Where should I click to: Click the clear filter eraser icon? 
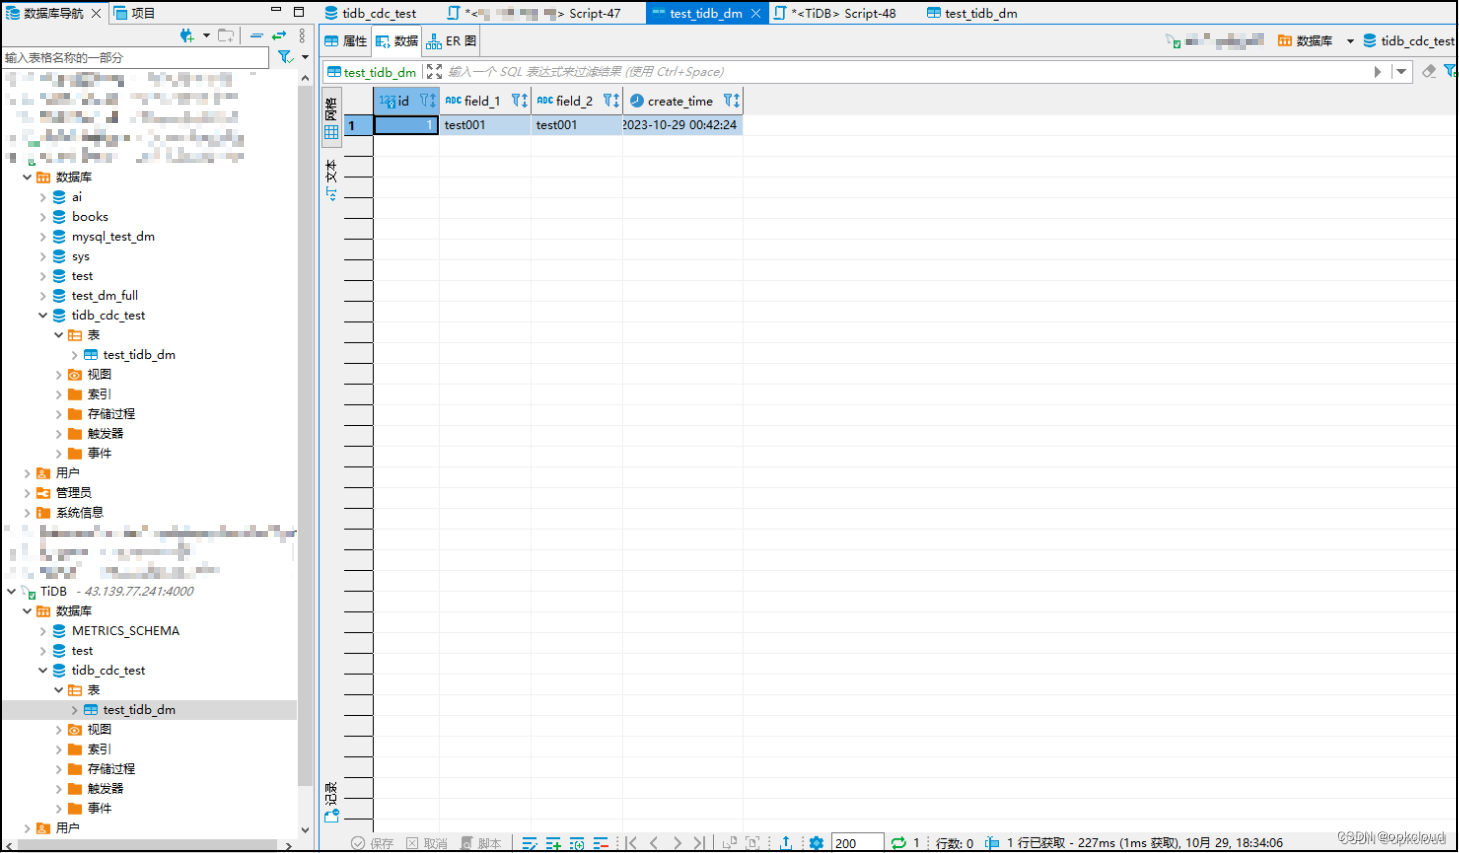pos(1429,71)
